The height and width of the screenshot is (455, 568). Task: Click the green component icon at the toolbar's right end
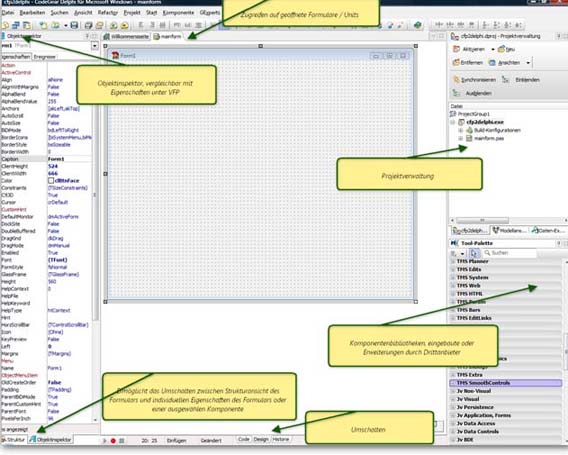(x=418, y=25)
